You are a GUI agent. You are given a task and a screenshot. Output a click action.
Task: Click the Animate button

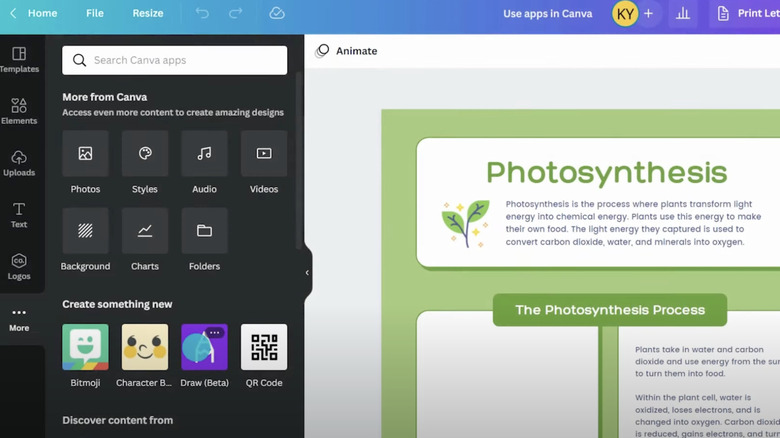[x=346, y=51]
